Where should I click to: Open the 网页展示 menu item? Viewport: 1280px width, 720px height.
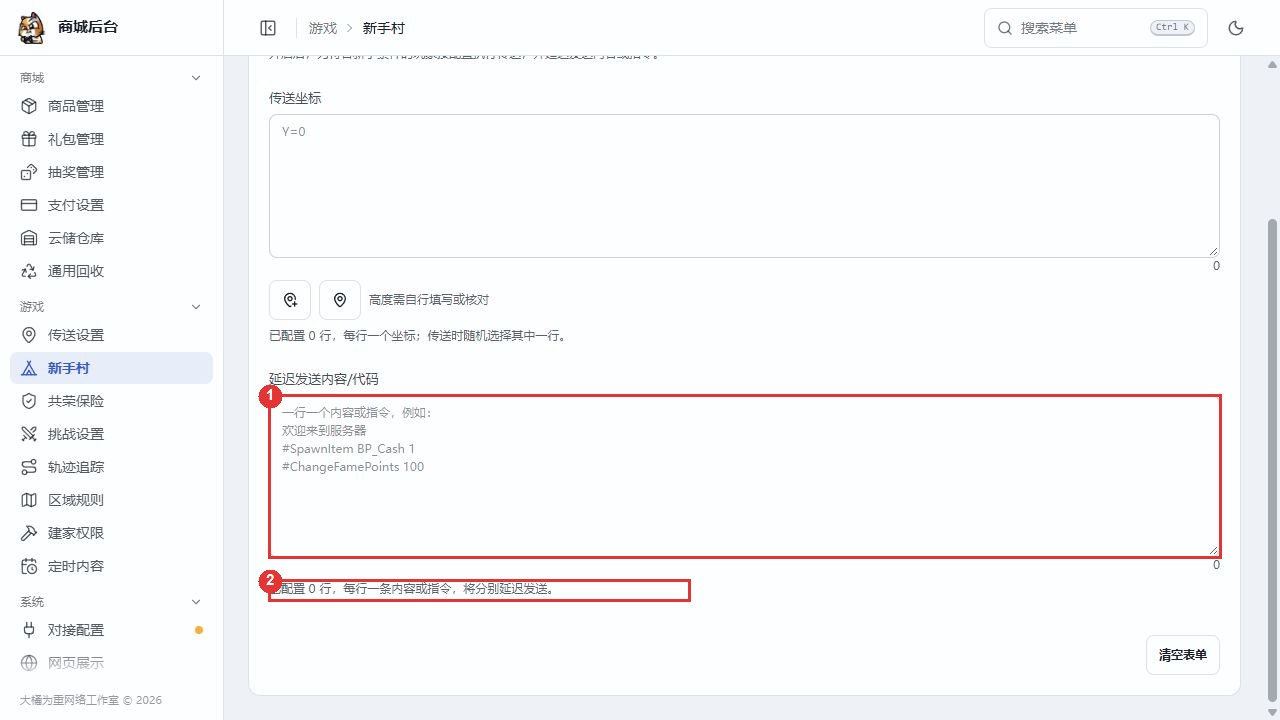pyautogui.click(x=111, y=663)
